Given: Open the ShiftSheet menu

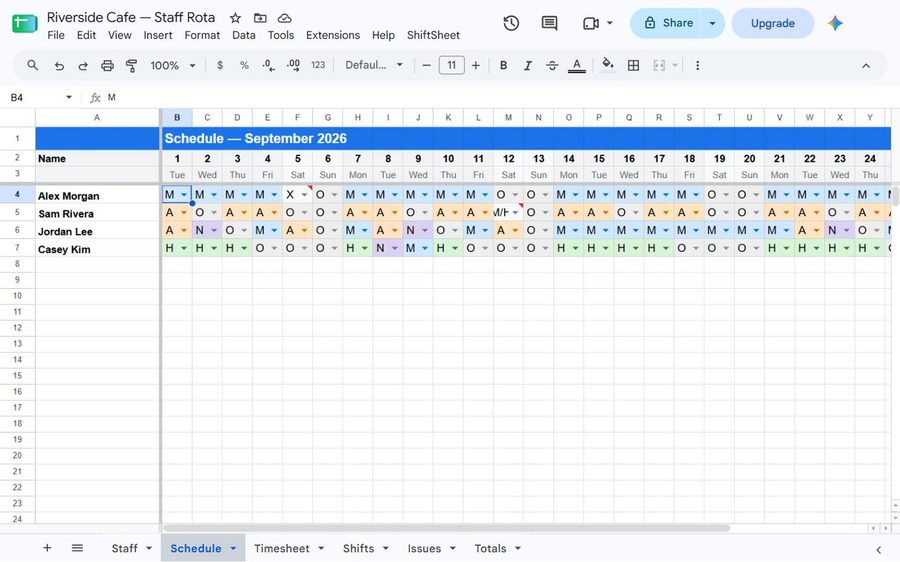Looking at the screenshot, I should click(x=433, y=35).
